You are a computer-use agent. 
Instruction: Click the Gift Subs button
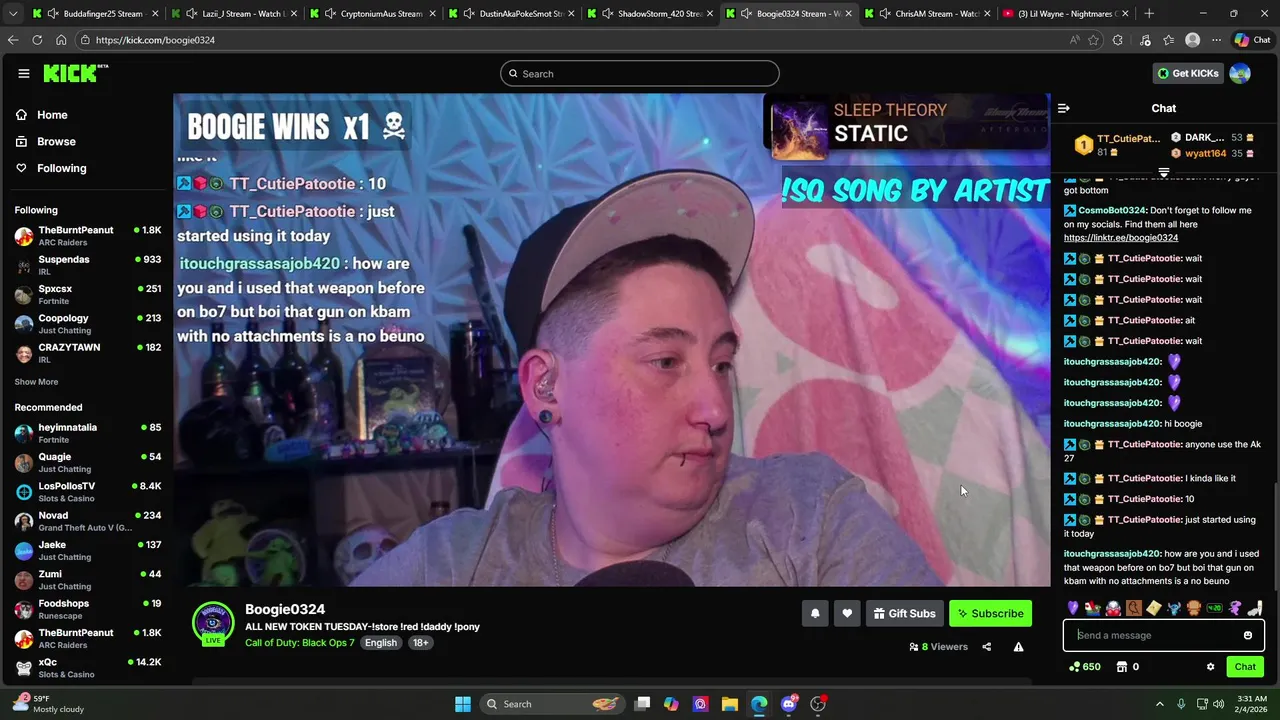[x=903, y=613]
